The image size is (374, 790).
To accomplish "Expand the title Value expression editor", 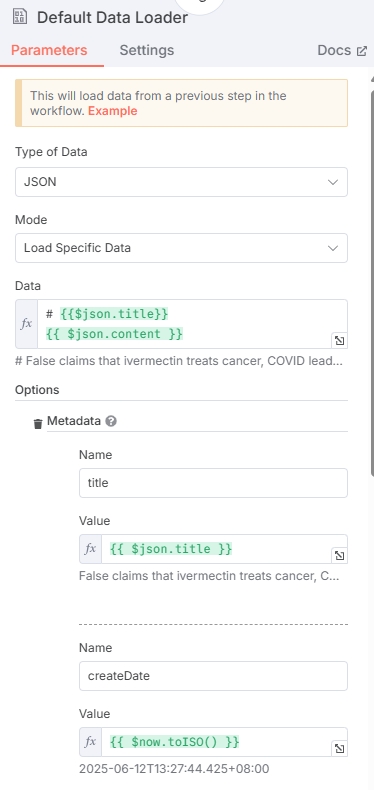I will pyautogui.click(x=339, y=555).
